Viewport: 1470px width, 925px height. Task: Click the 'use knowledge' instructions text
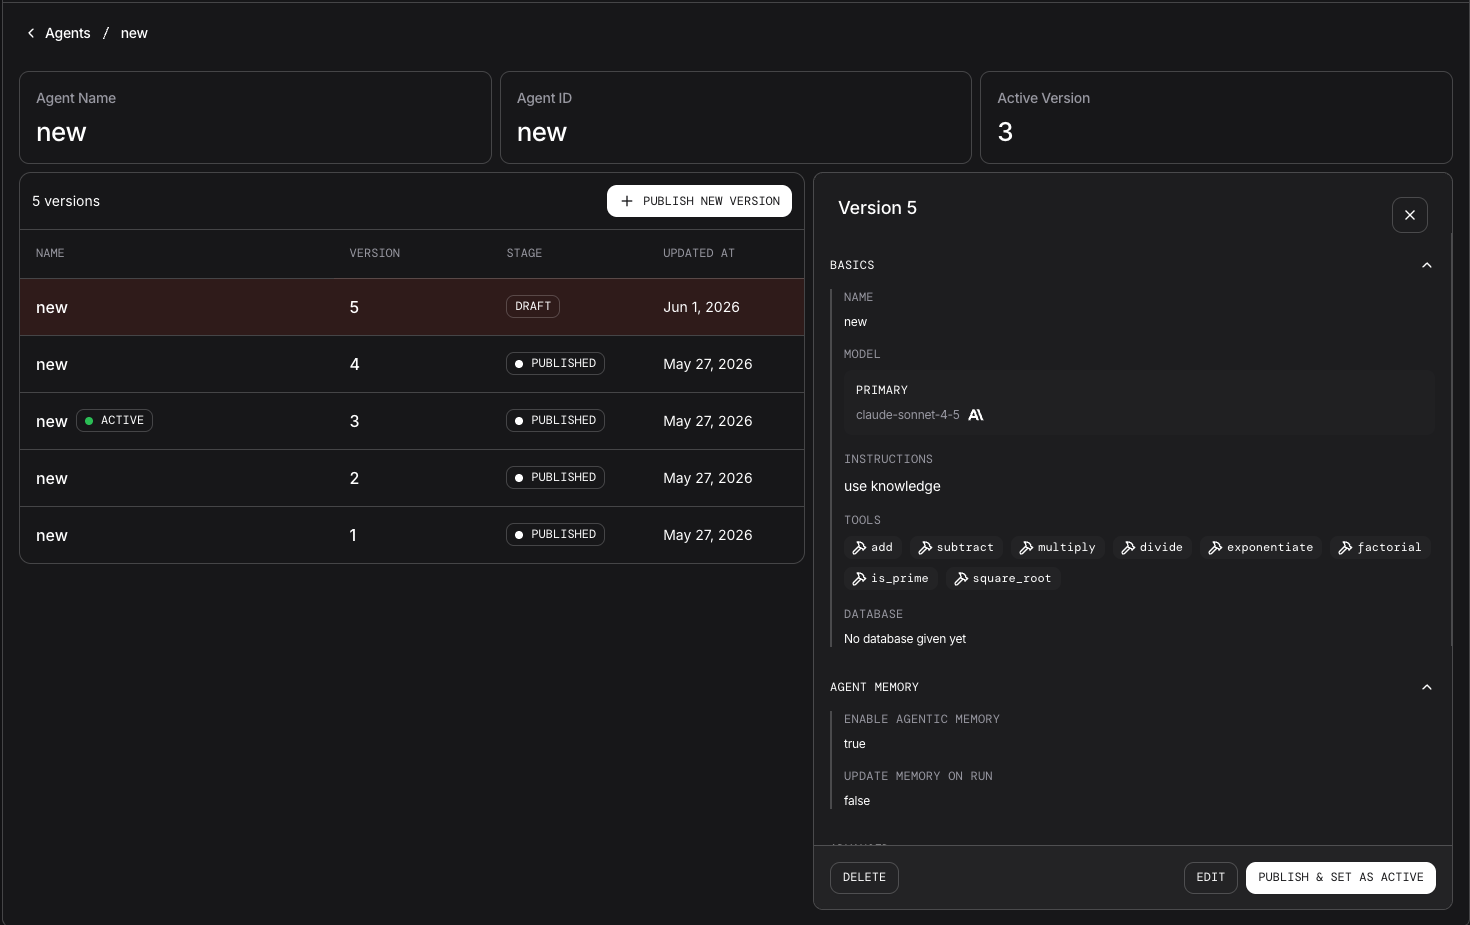[x=892, y=486]
